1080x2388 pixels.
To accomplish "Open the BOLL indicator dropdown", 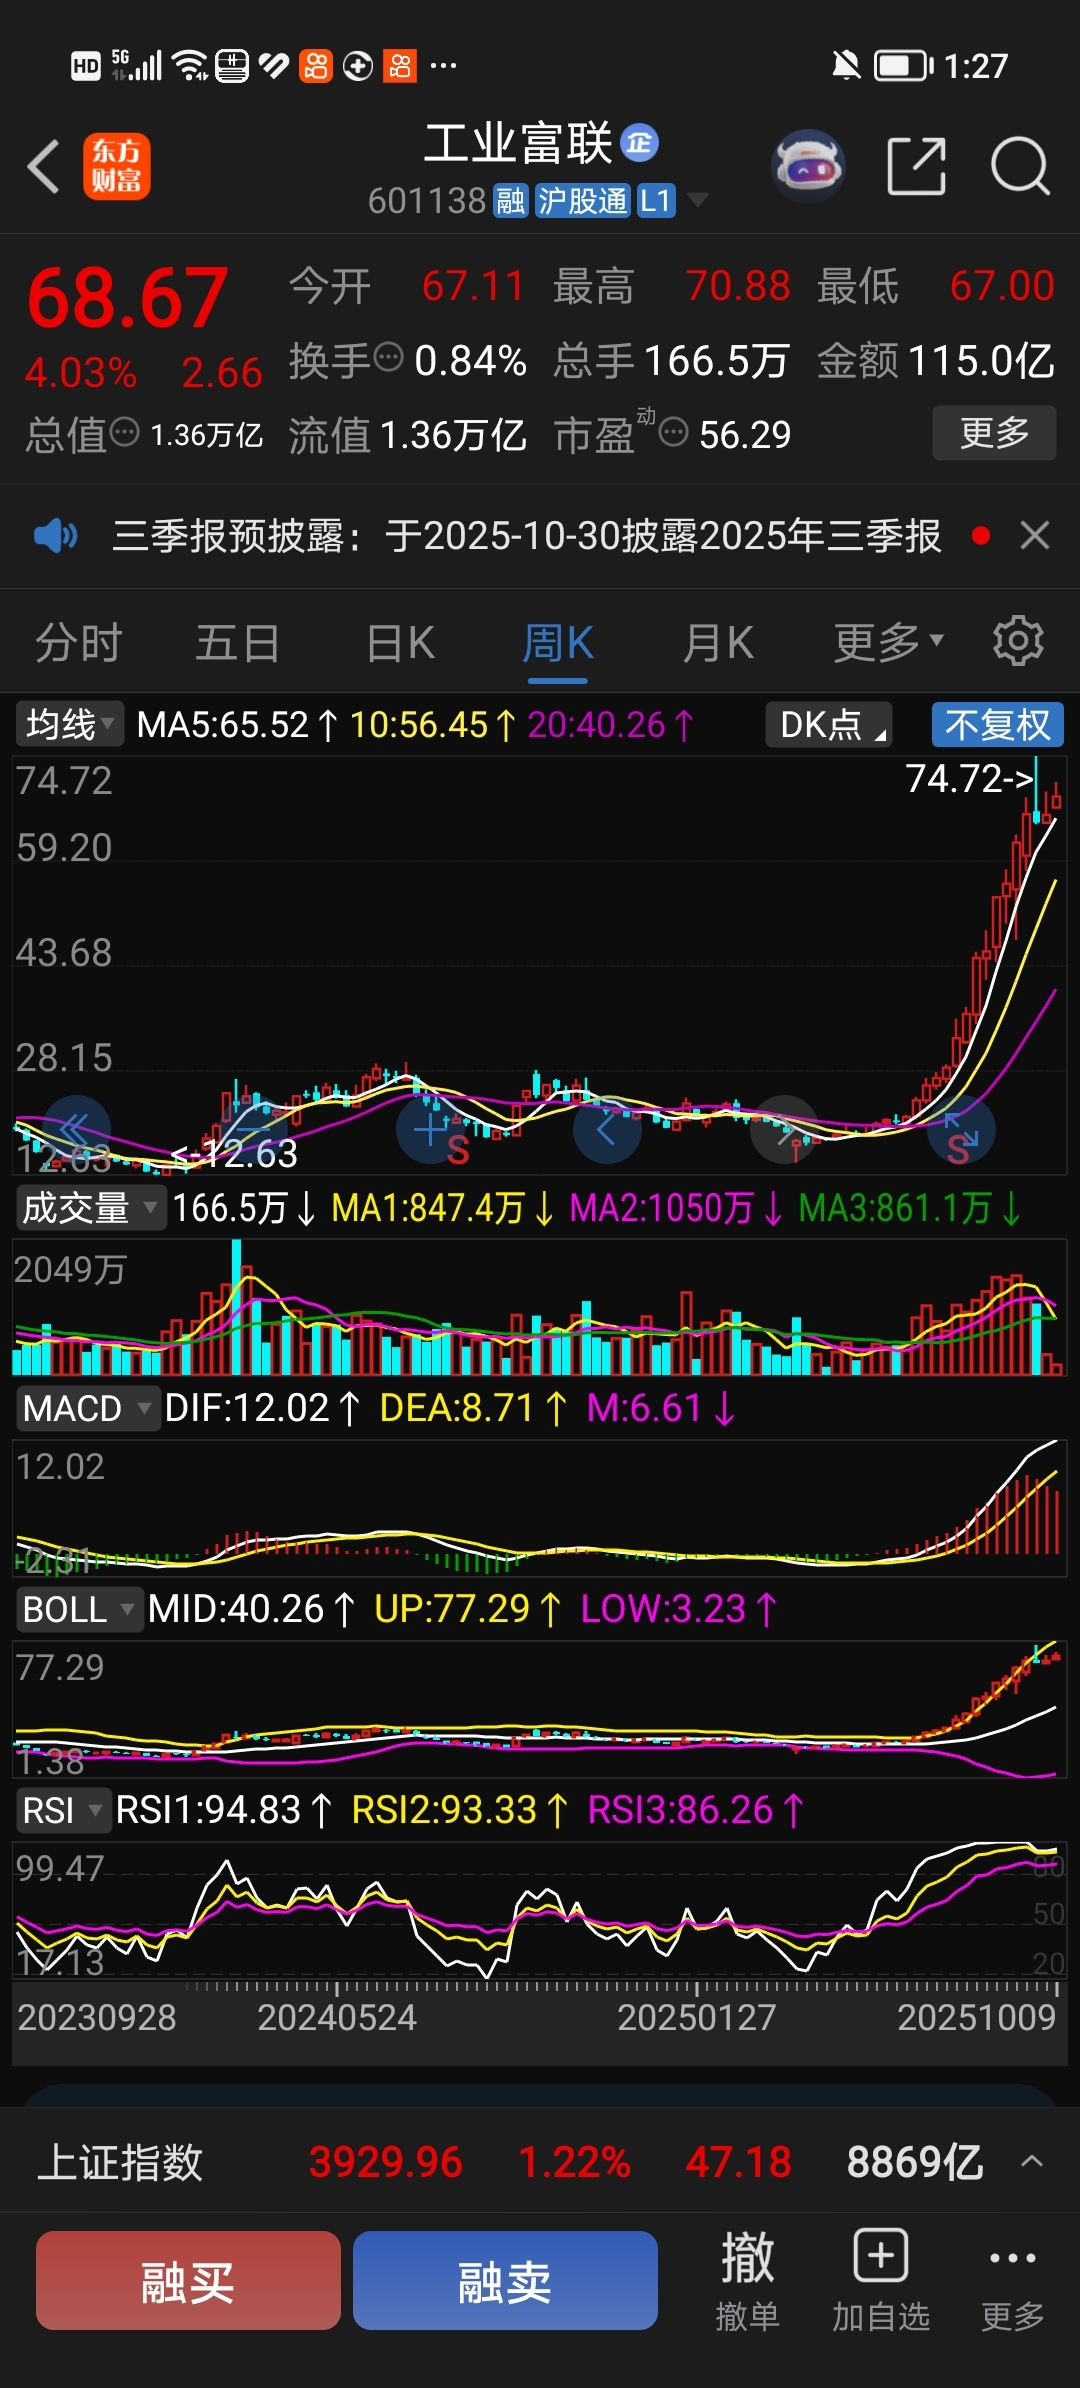I will click(x=79, y=1609).
